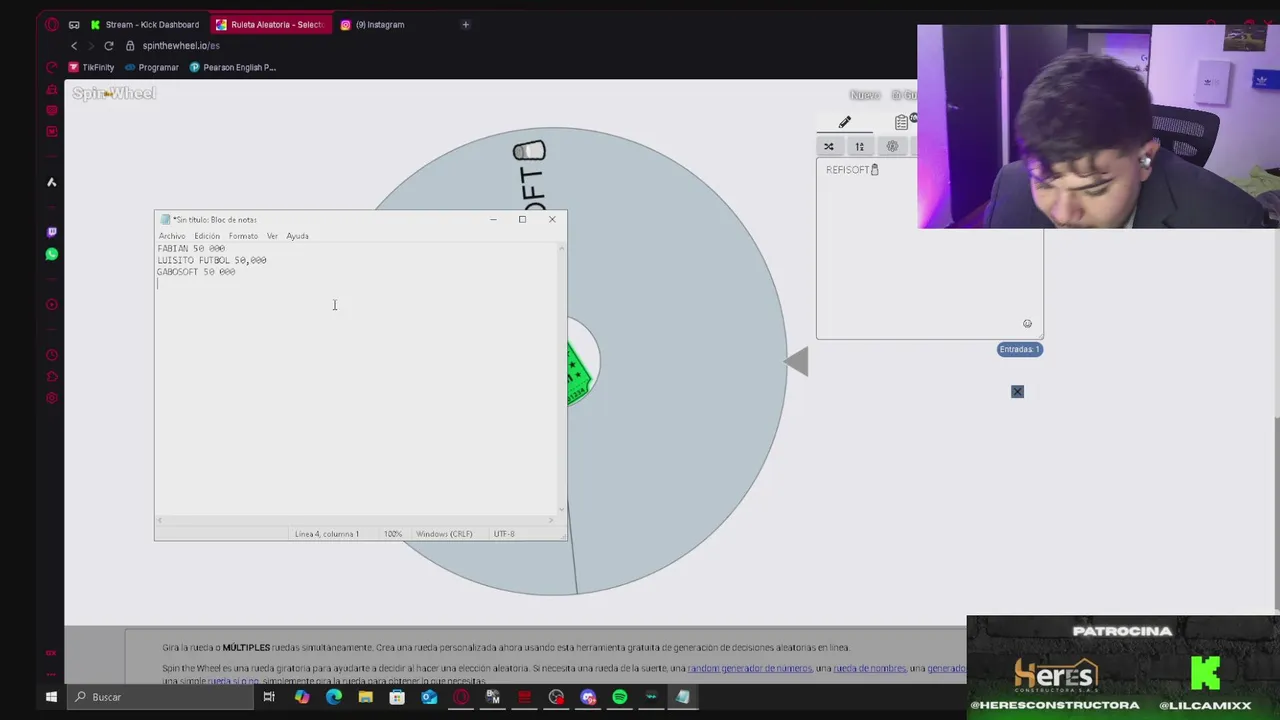This screenshot has height=720, width=1280.
Task: Click the padlock site info icon
Action: [x=130, y=46]
